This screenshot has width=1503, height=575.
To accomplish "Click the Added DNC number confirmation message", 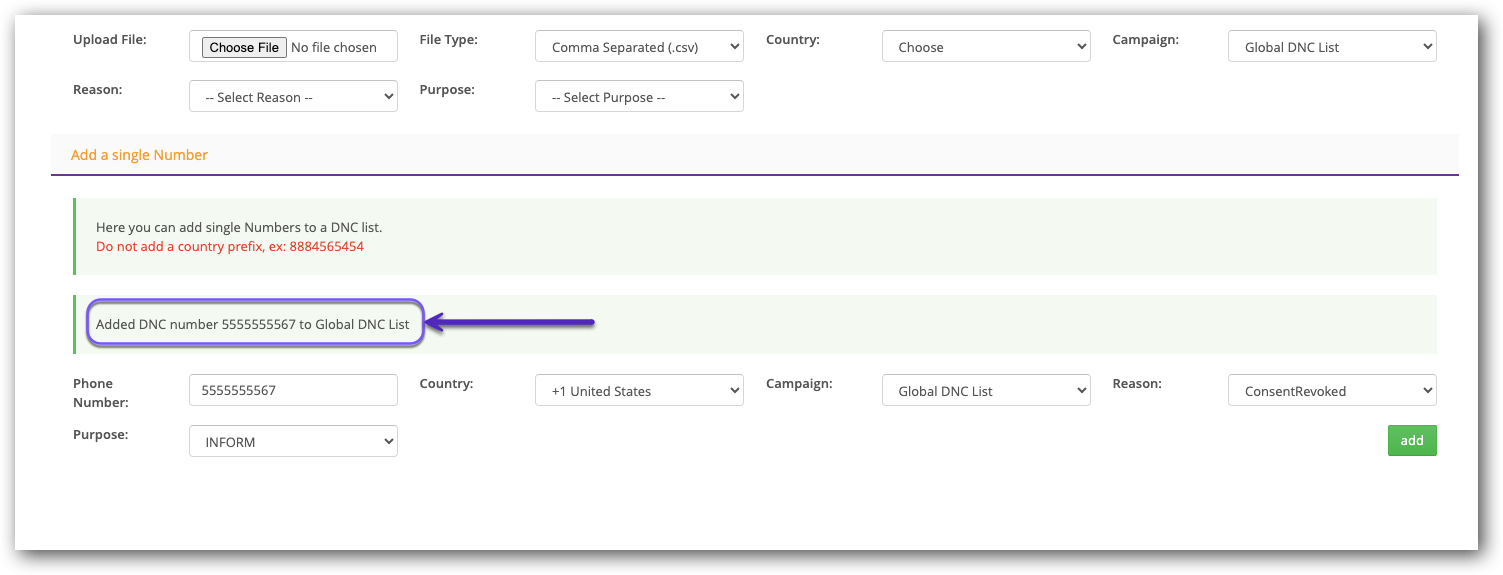I will [x=253, y=324].
